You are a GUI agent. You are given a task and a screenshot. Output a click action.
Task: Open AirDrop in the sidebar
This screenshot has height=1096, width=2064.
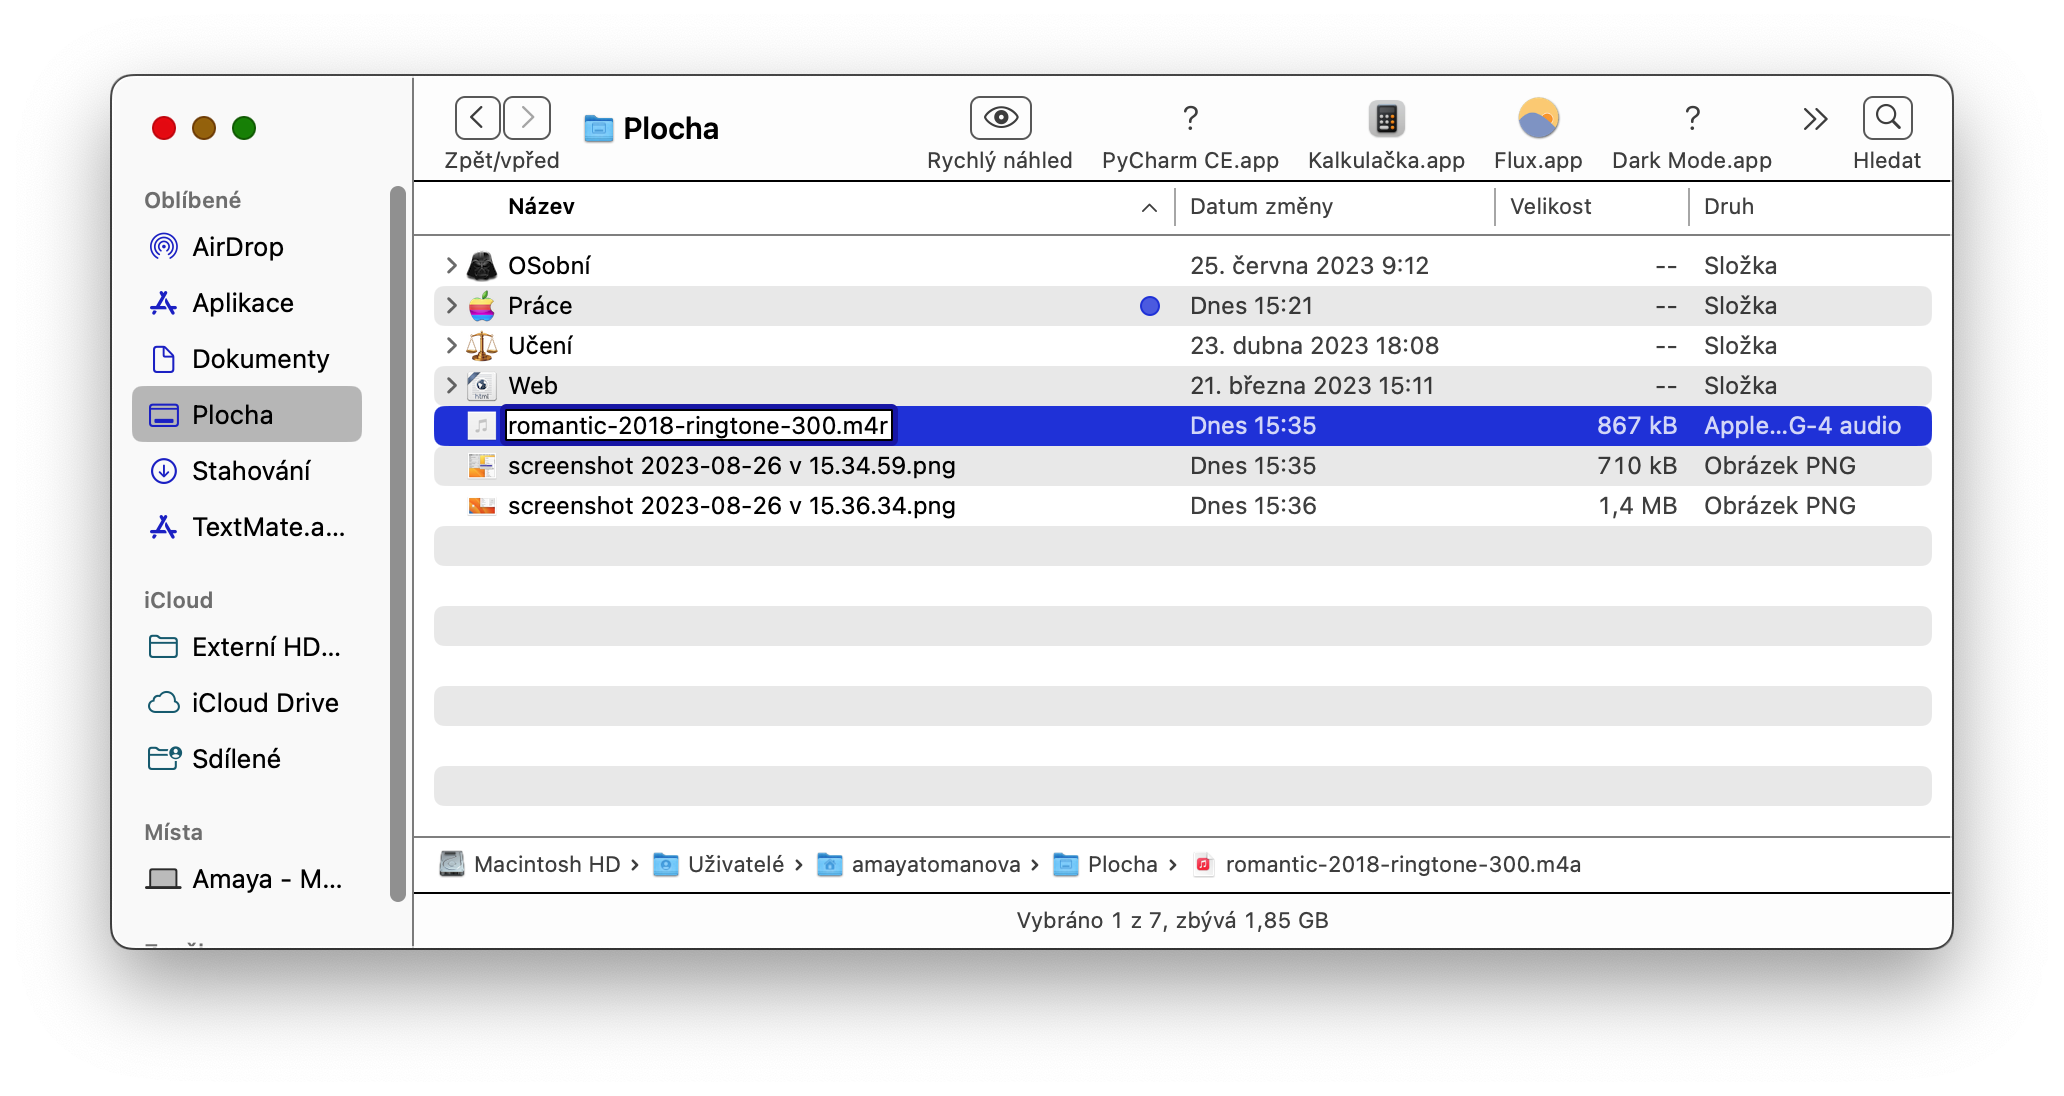[237, 247]
